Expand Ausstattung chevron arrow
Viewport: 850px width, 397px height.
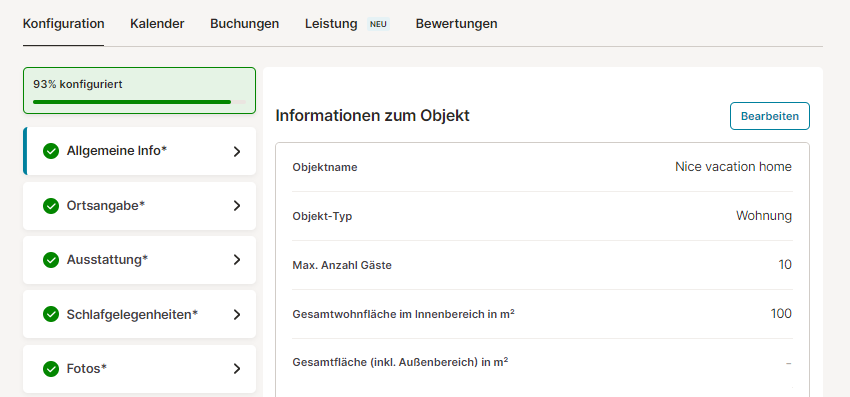(236, 260)
